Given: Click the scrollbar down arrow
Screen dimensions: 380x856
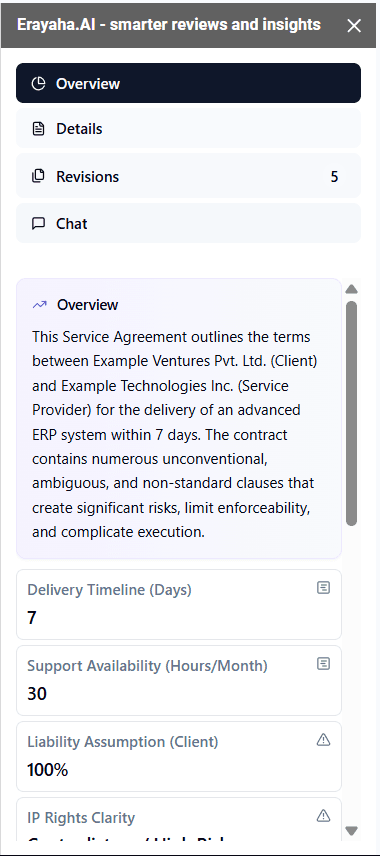Looking at the screenshot, I should 352,831.
